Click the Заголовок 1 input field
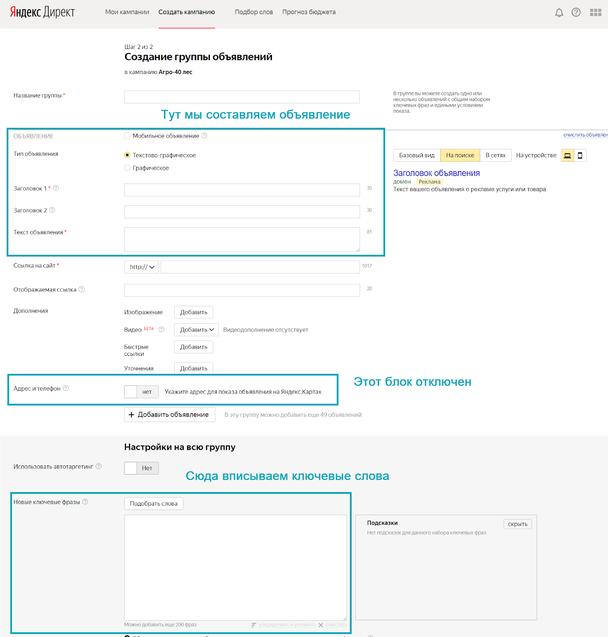This screenshot has height=637, width=608. pyautogui.click(x=242, y=190)
